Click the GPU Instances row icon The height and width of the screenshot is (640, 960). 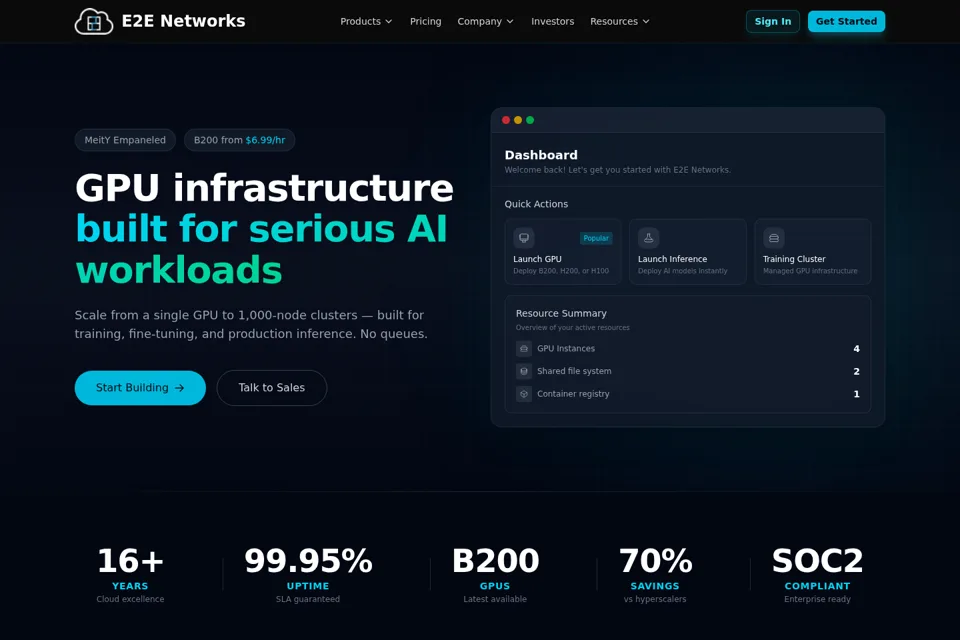tap(523, 348)
